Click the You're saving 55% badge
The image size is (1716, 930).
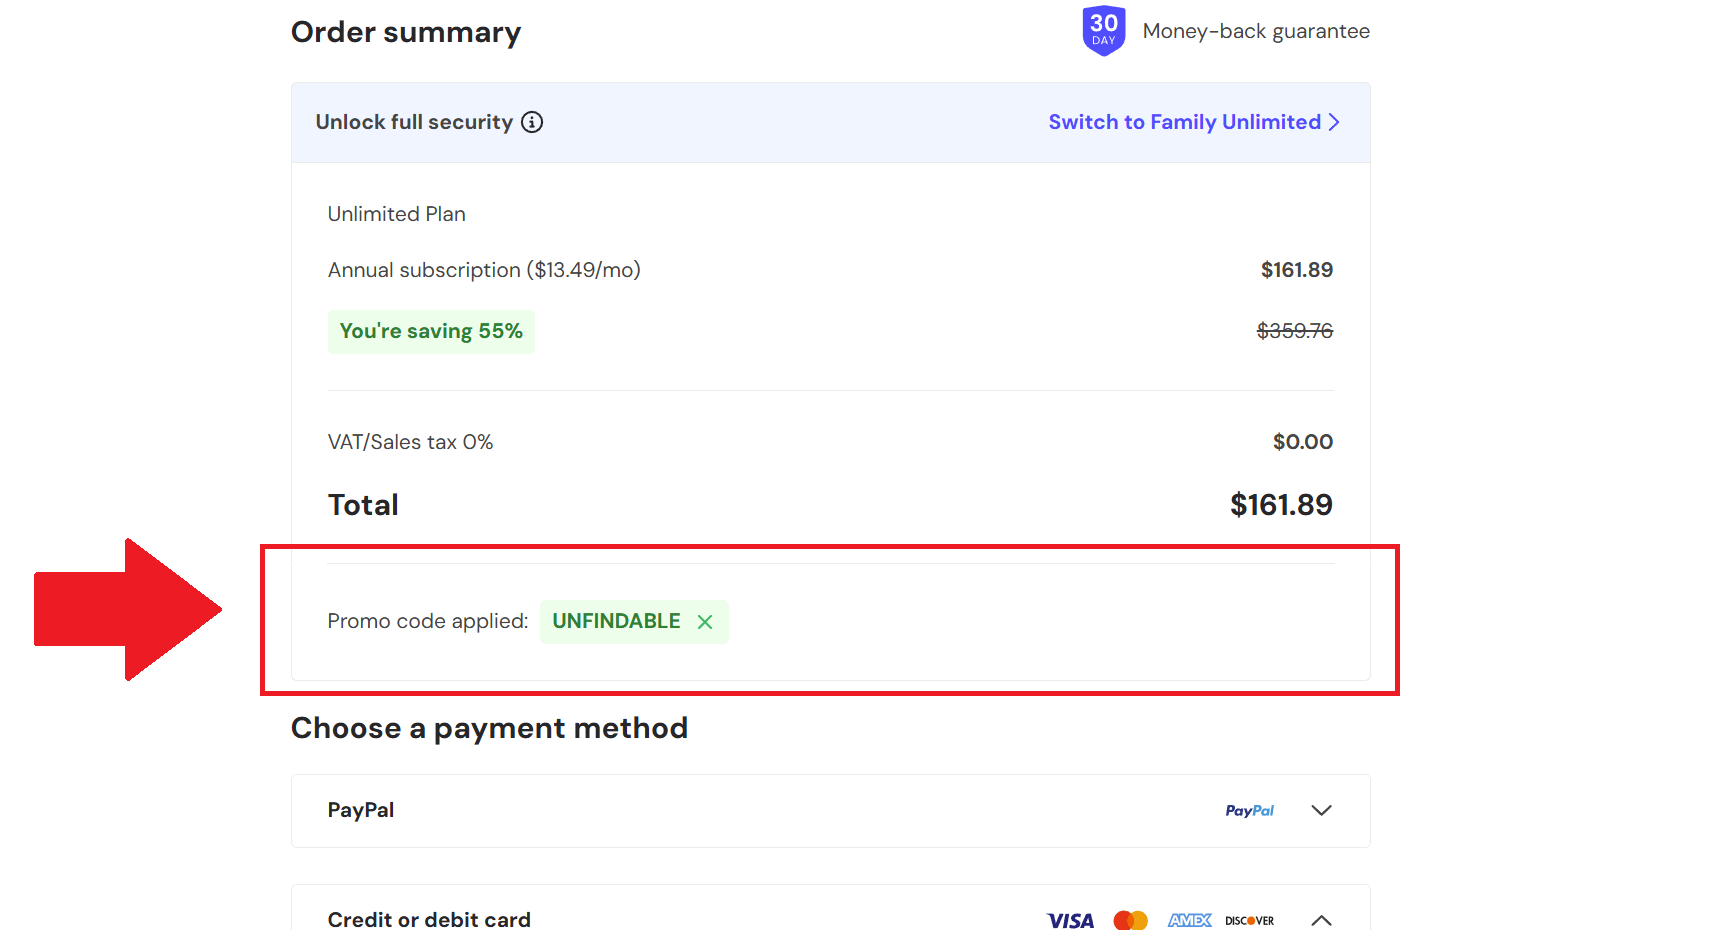click(431, 331)
